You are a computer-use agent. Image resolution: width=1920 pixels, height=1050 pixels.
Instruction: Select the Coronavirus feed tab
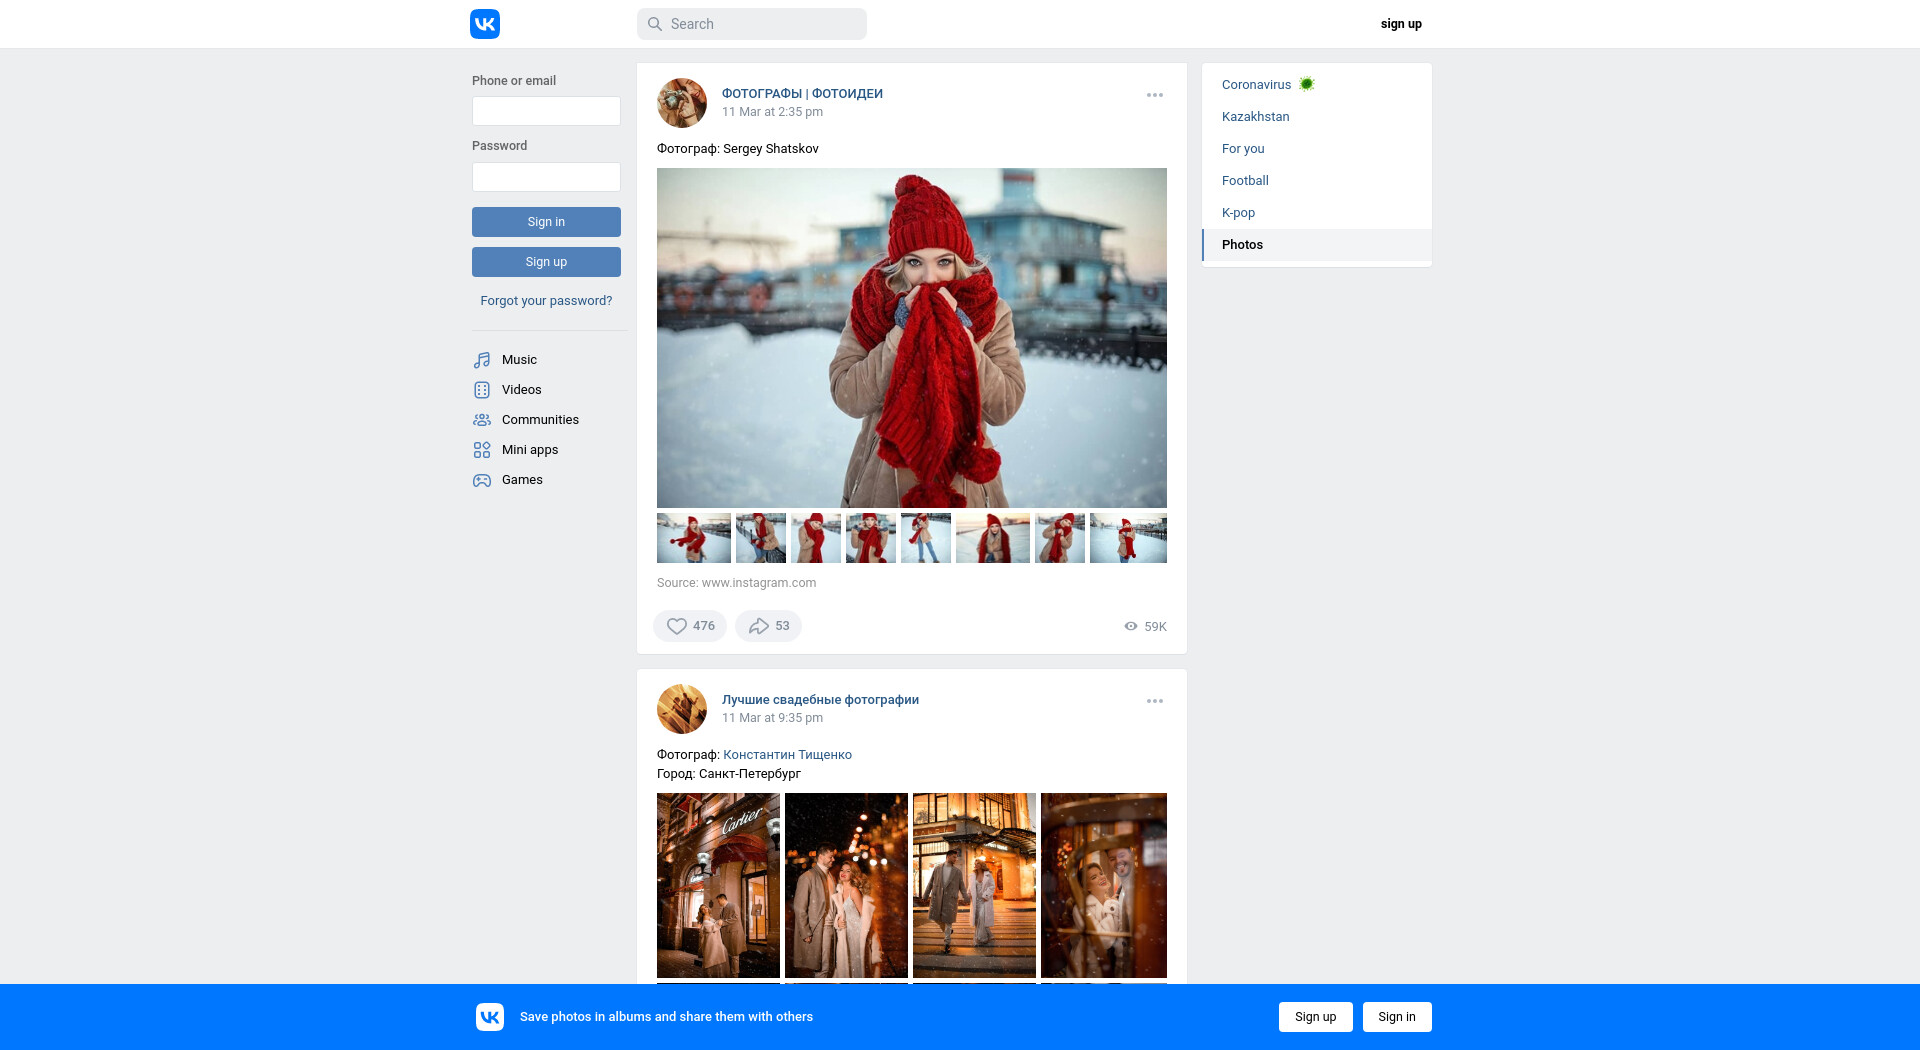tap(1317, 85)
